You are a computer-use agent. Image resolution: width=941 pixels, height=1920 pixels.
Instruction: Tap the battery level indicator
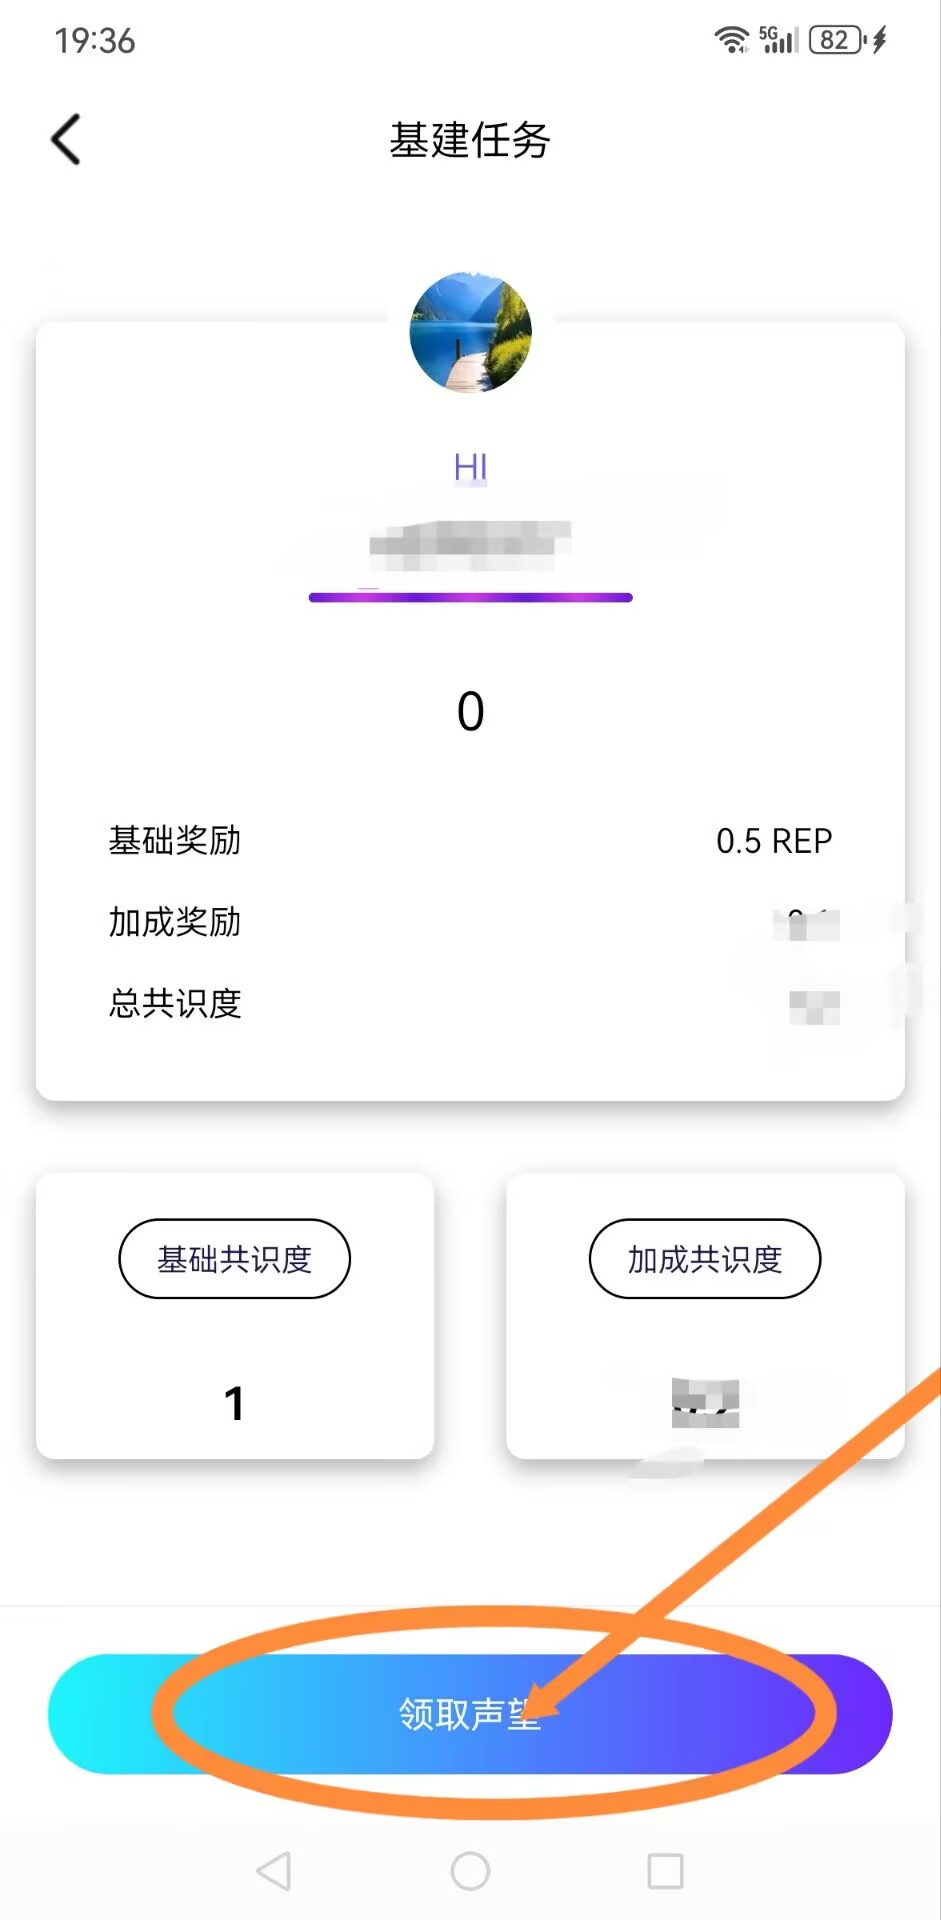[x=836, y=40]
